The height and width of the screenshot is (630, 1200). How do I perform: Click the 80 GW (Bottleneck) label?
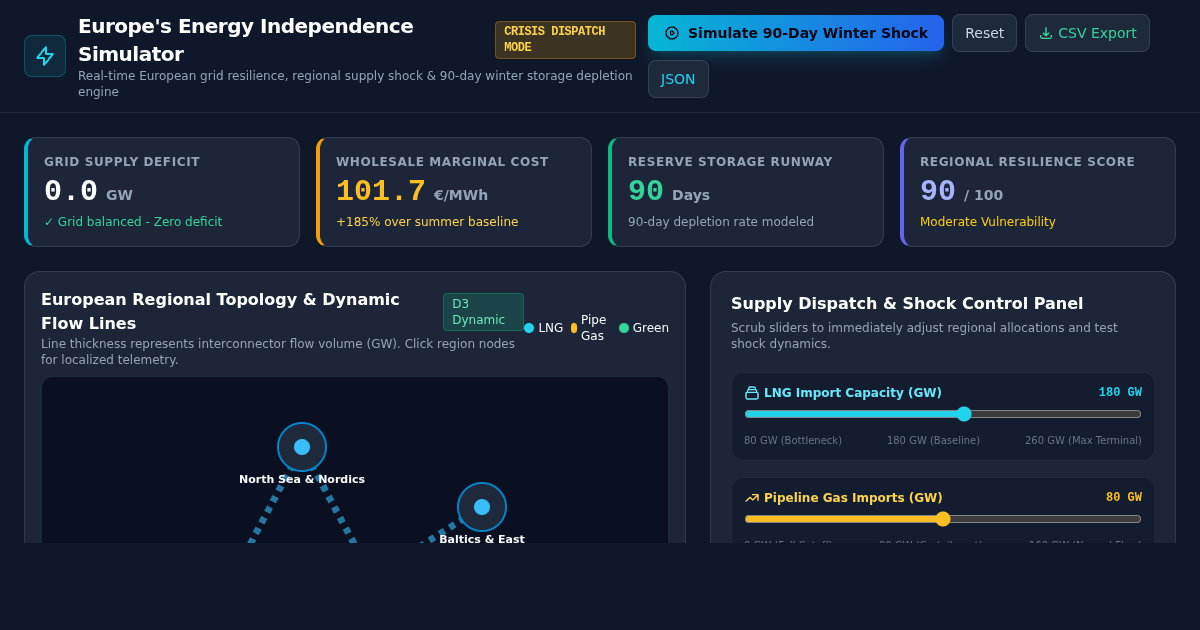coord(793,441)
